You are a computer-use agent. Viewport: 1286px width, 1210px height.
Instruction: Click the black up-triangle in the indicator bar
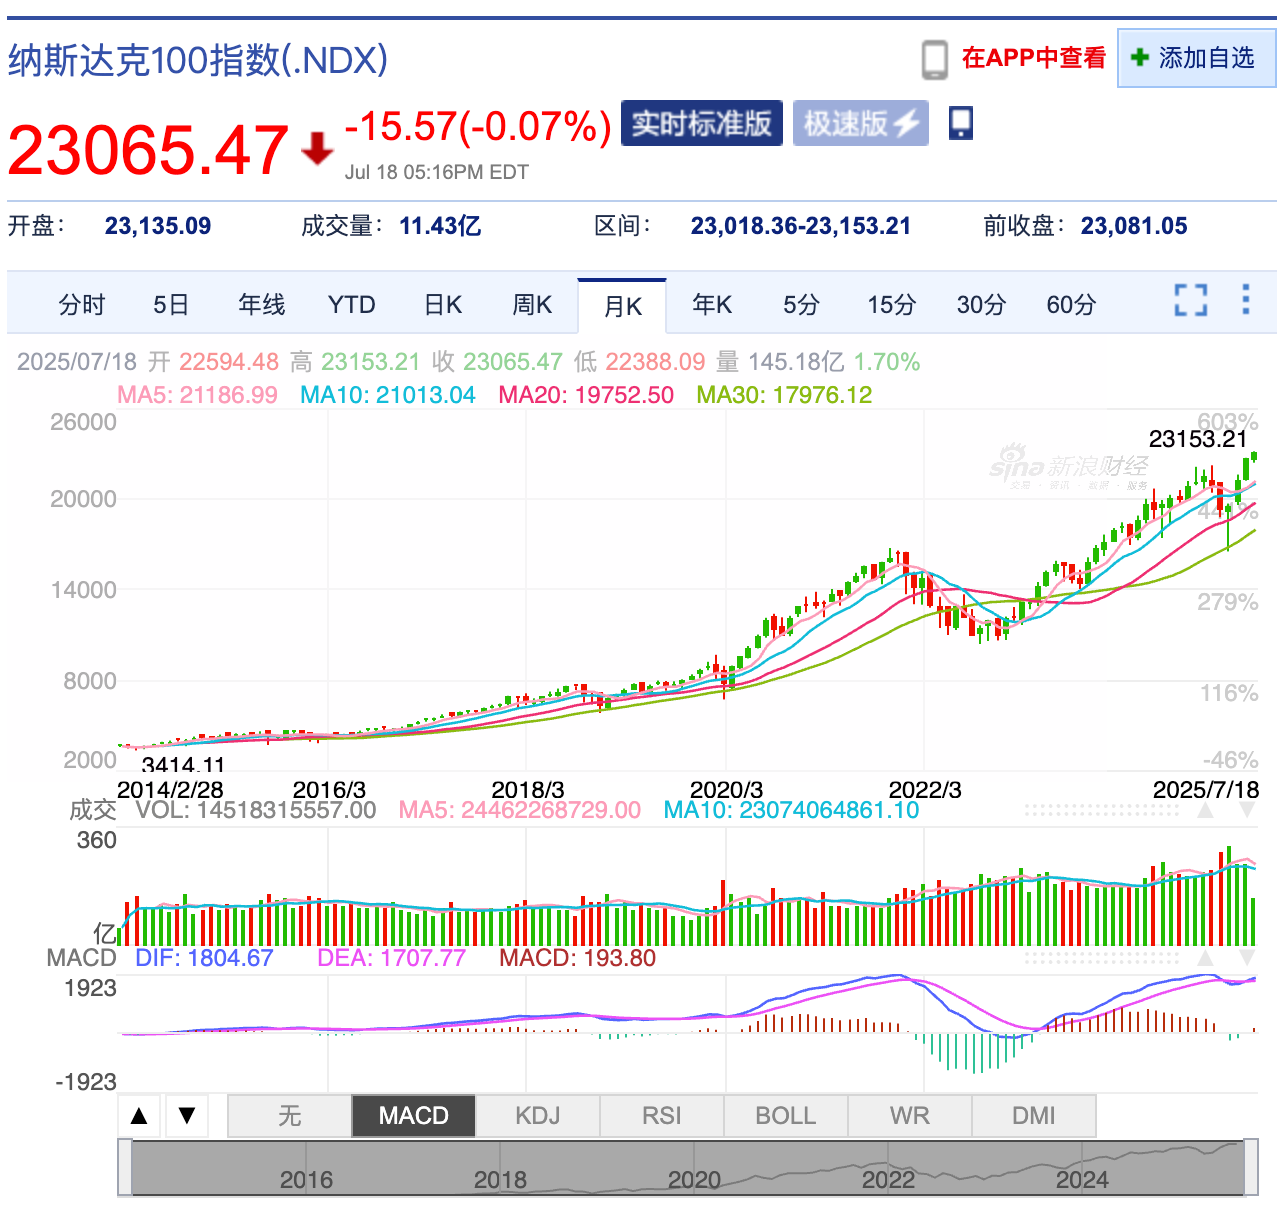(140, 1115)
